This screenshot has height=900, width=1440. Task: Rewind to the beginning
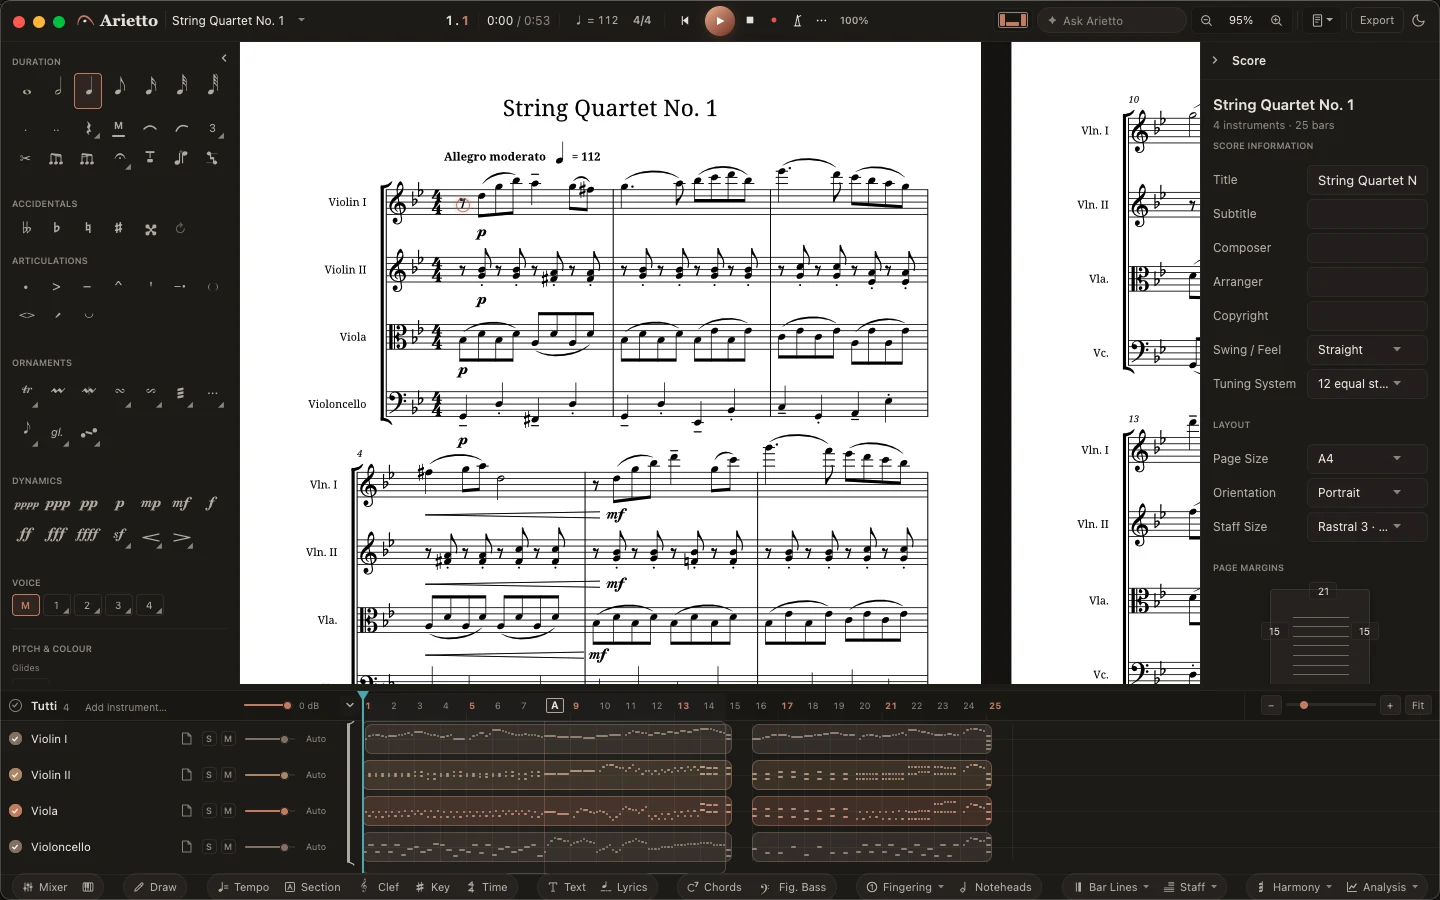(x=685, y=20)
